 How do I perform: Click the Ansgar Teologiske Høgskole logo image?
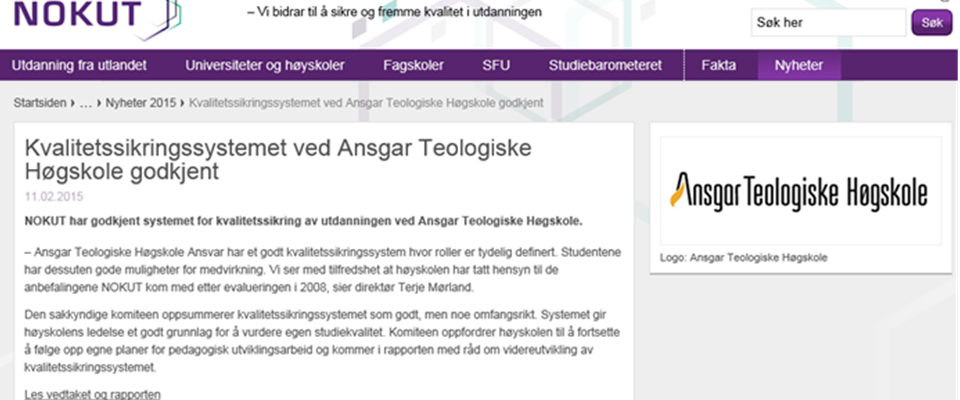tap(800, 191)
